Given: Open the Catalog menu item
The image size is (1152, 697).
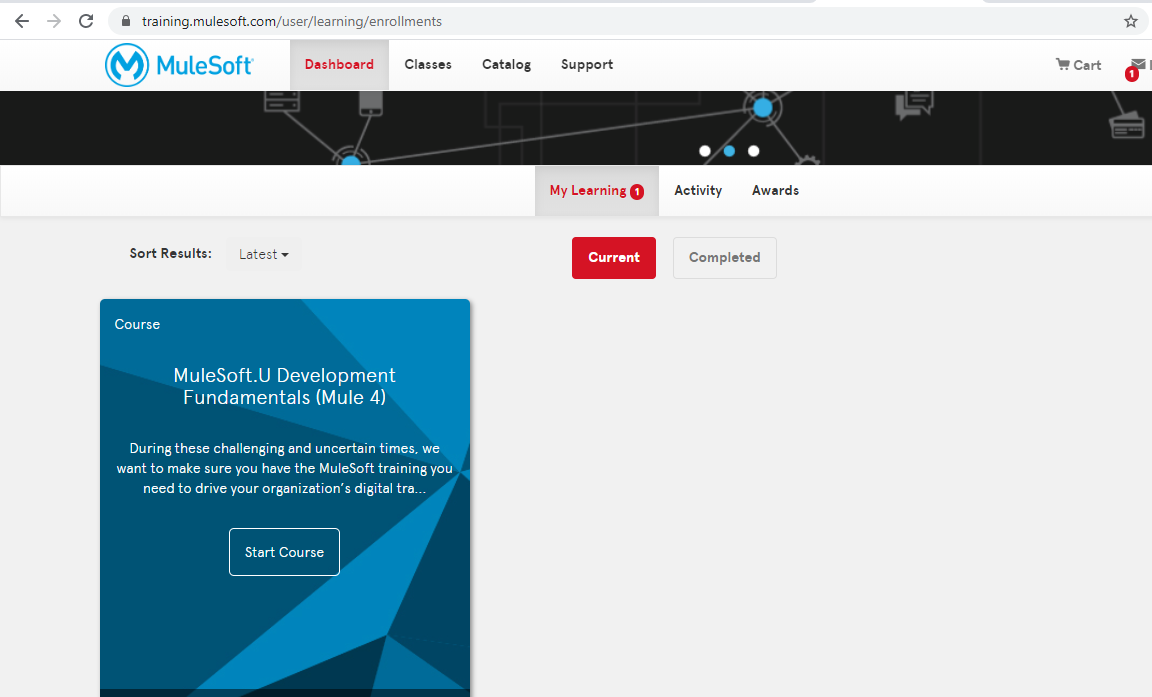Looking at the screenshot, I should tap(506, 65).
